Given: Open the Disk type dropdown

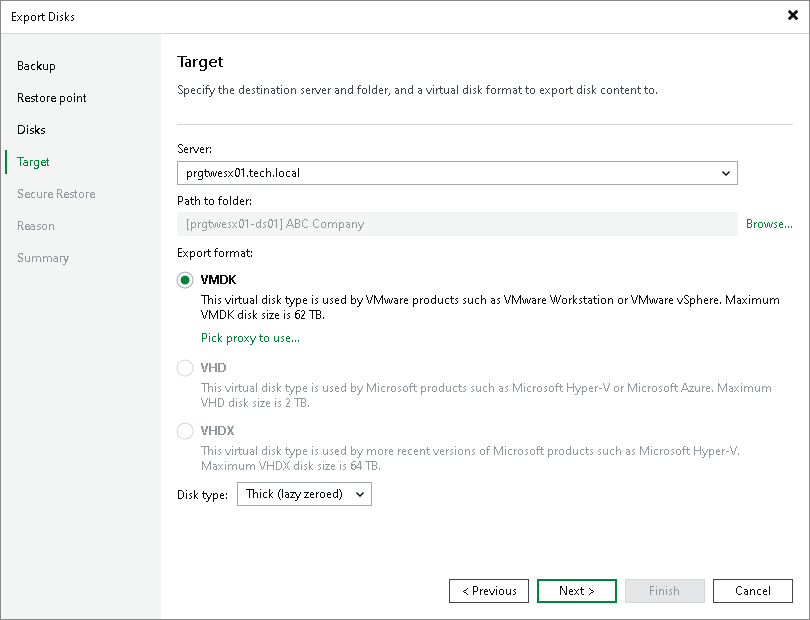Looking at the screenshot, I should click(x=303, y=494).
